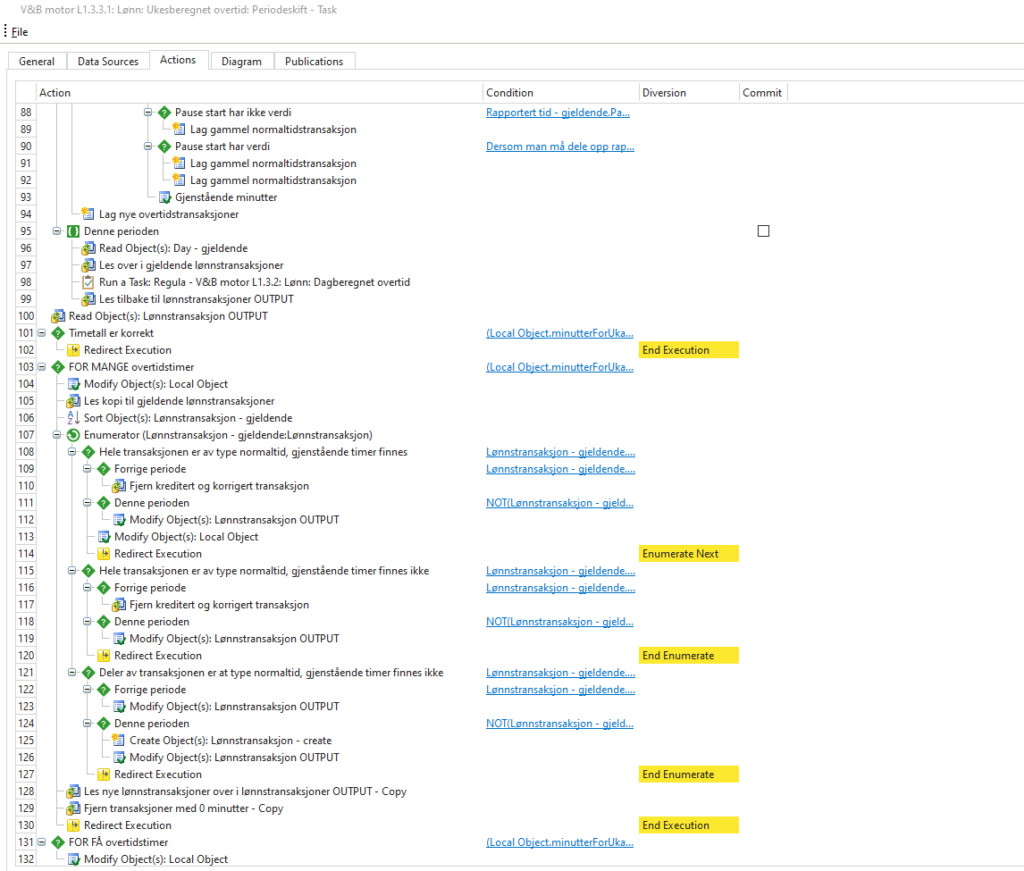1024x871 pixels.
Task: Open the Rapportert tid - gjeldende condition link
Action: click(x=558, y=112)
